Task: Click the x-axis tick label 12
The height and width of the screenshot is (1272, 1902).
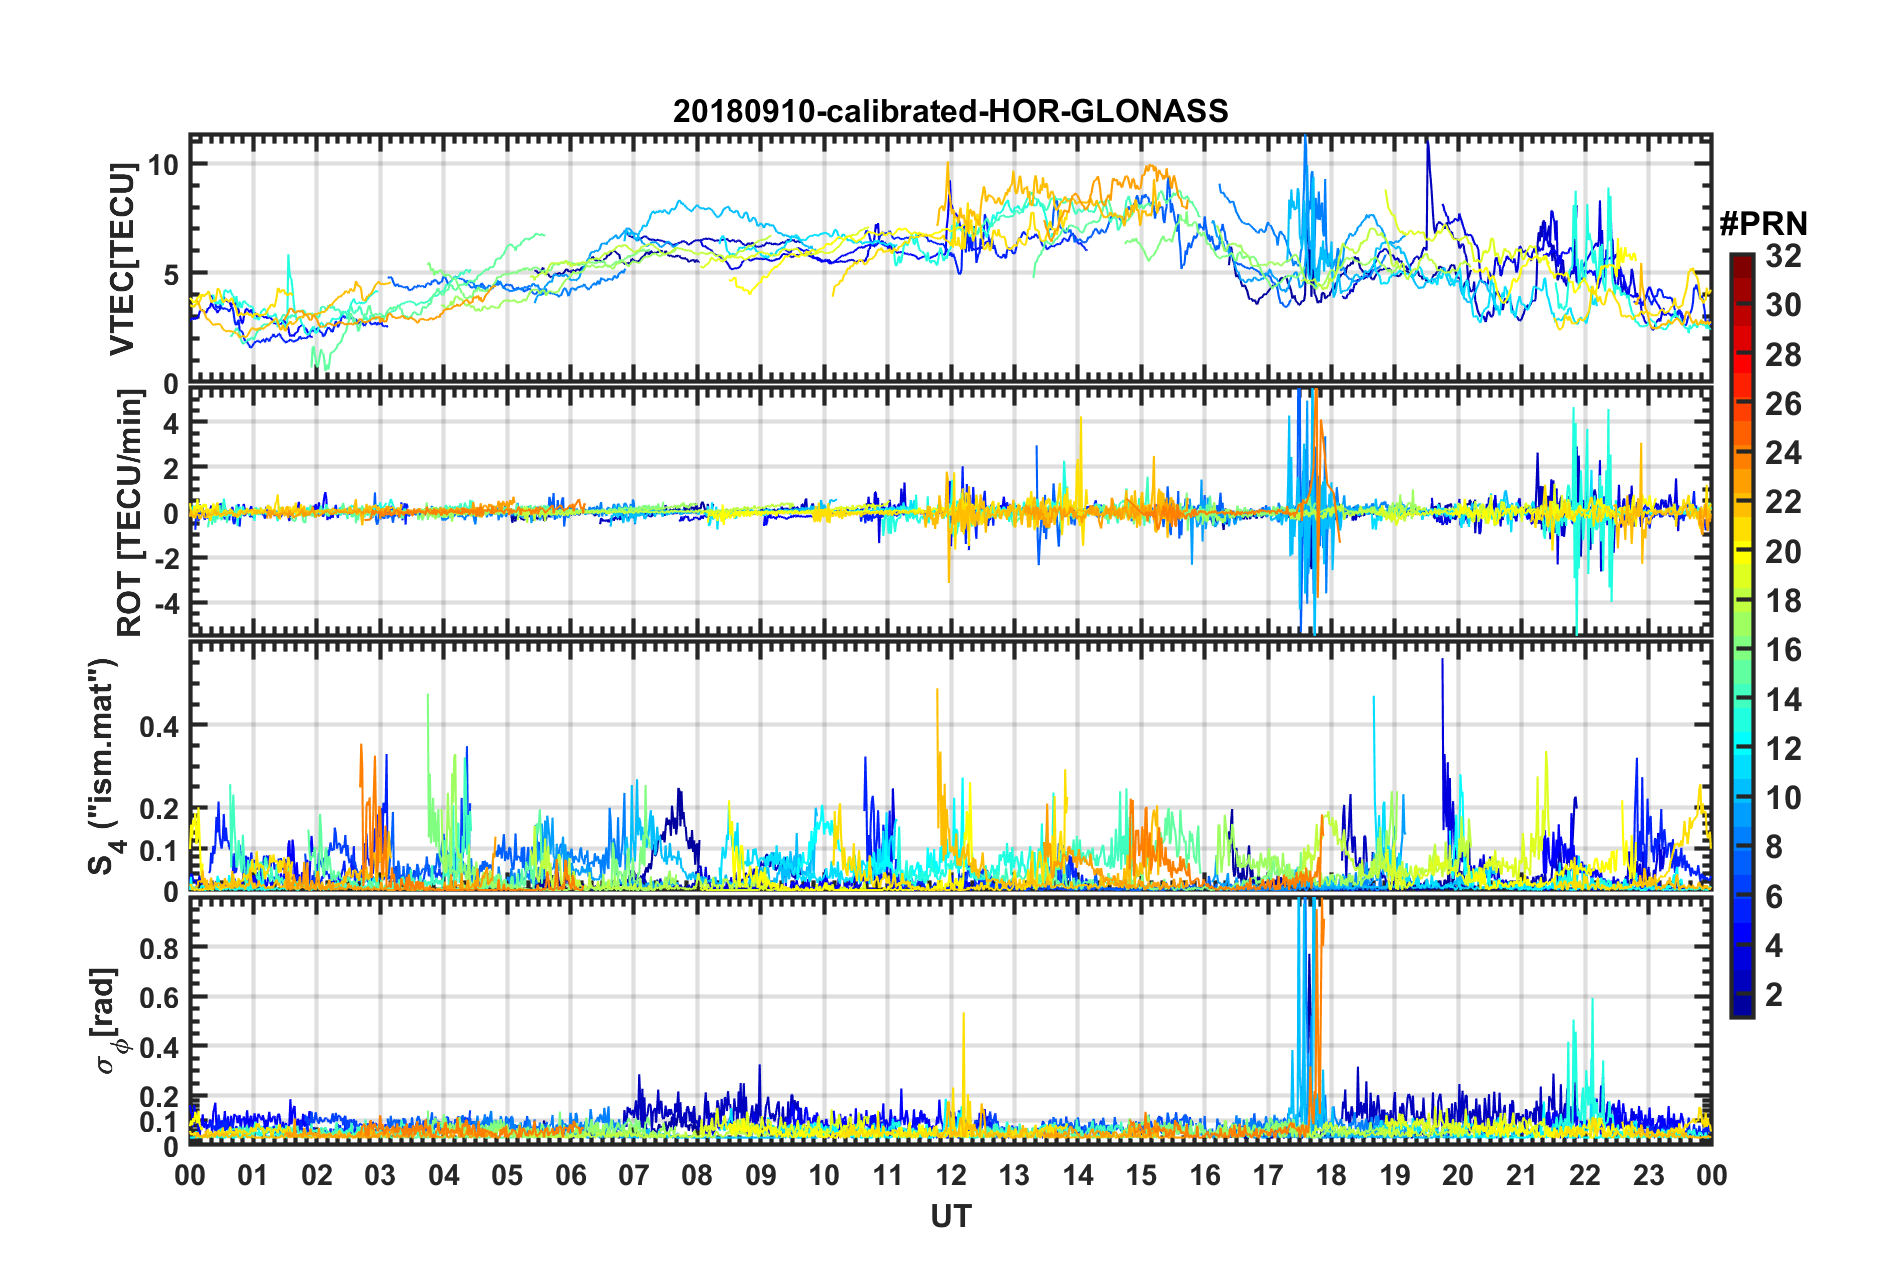Action: point(950,1176)
